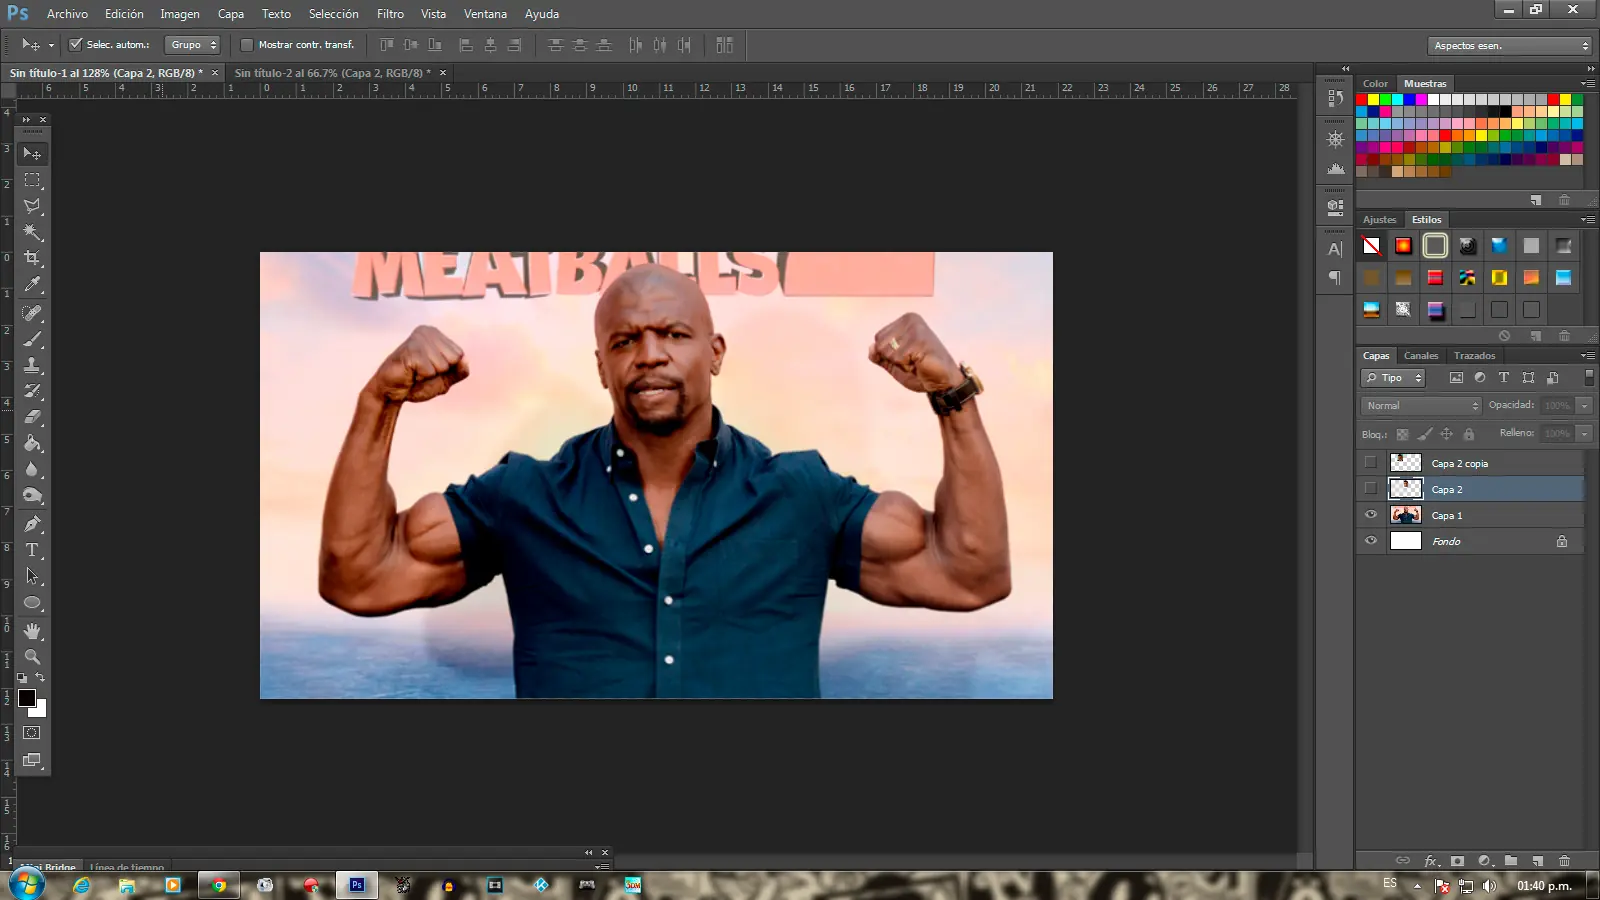Add a layer mask
The height and width of the screenshot is (900, 1600).
[1458, 860]
